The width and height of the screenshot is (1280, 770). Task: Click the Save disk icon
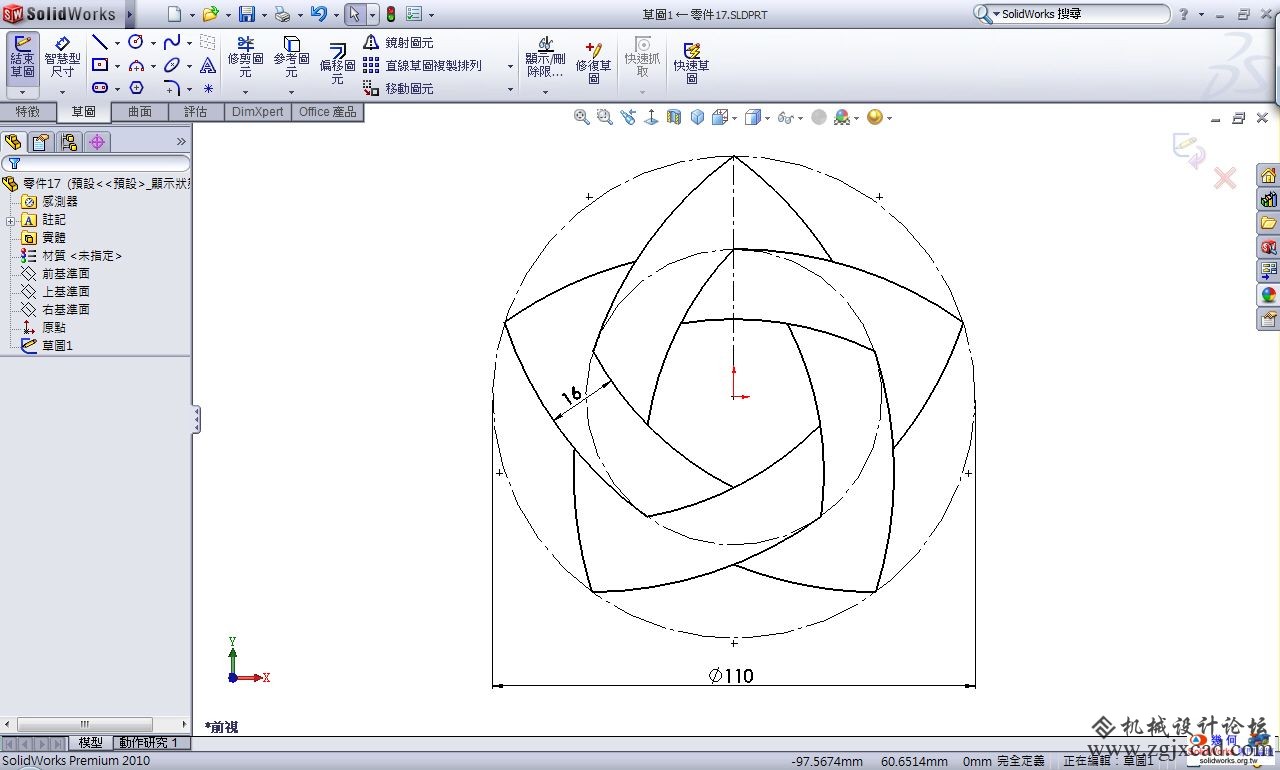(x=246, y=14)
